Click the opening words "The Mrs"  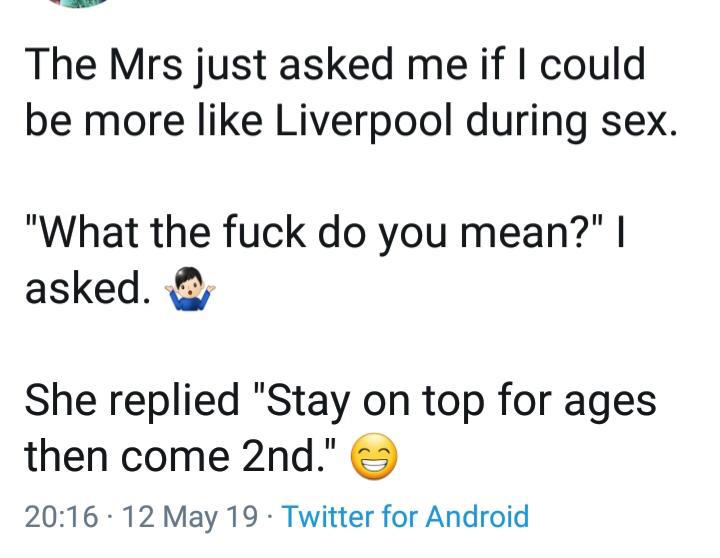point(91,65)
